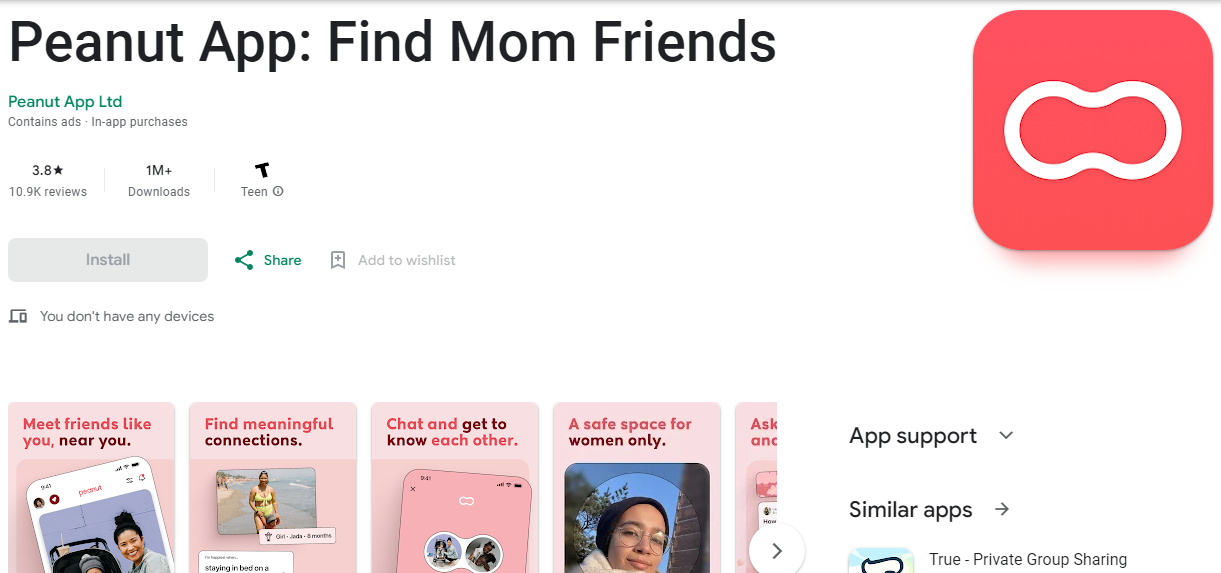Click the 3.8 star rating reviews
Image resolution: width=1221 pixels, height=573 pixels.
click(48, 181)
